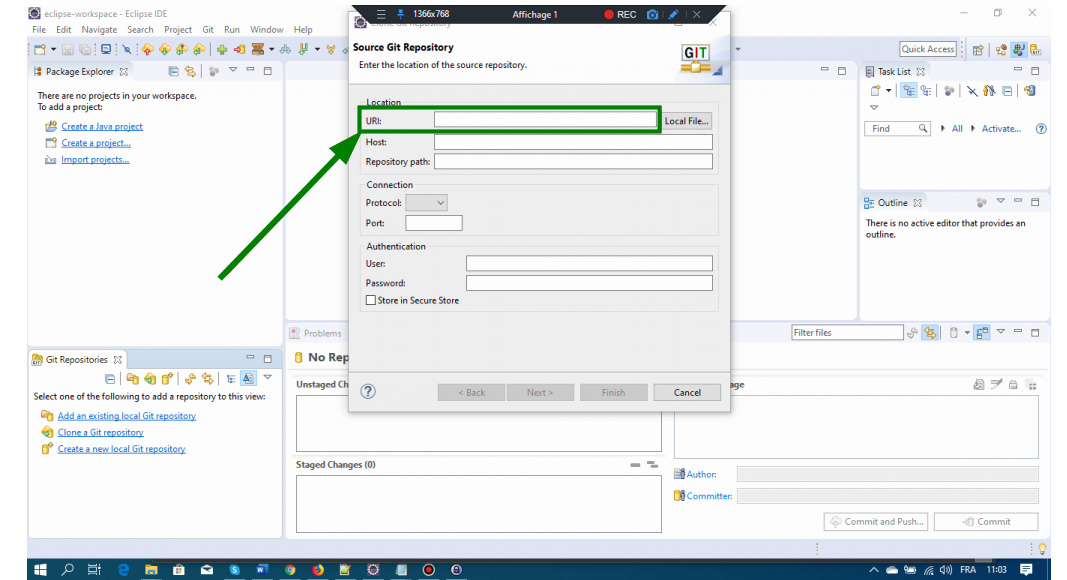
Task: Click into the URI input field
Action: [545, 120]
